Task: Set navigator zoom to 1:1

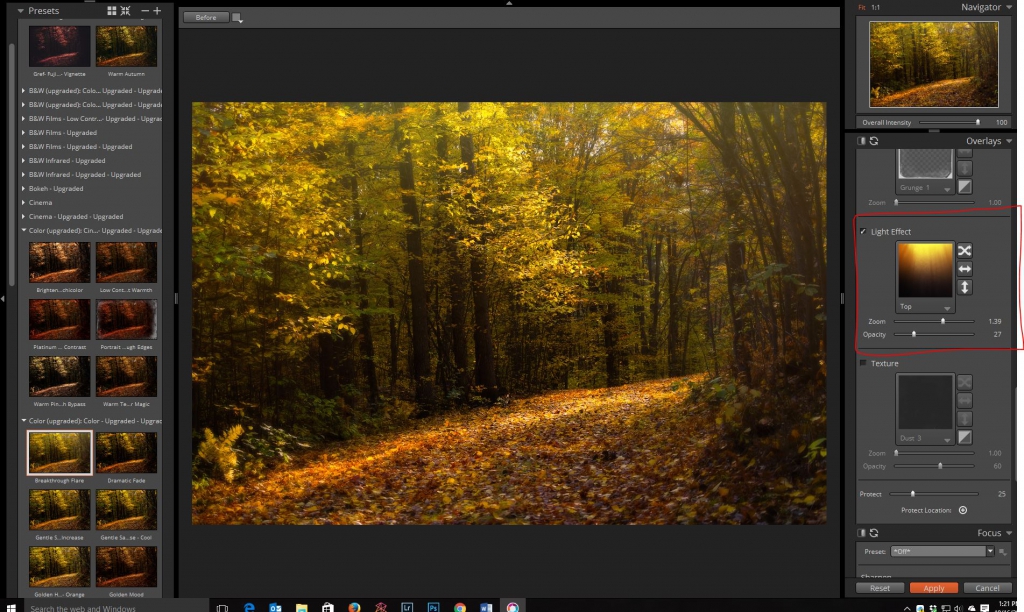Action: coord(875,7)
